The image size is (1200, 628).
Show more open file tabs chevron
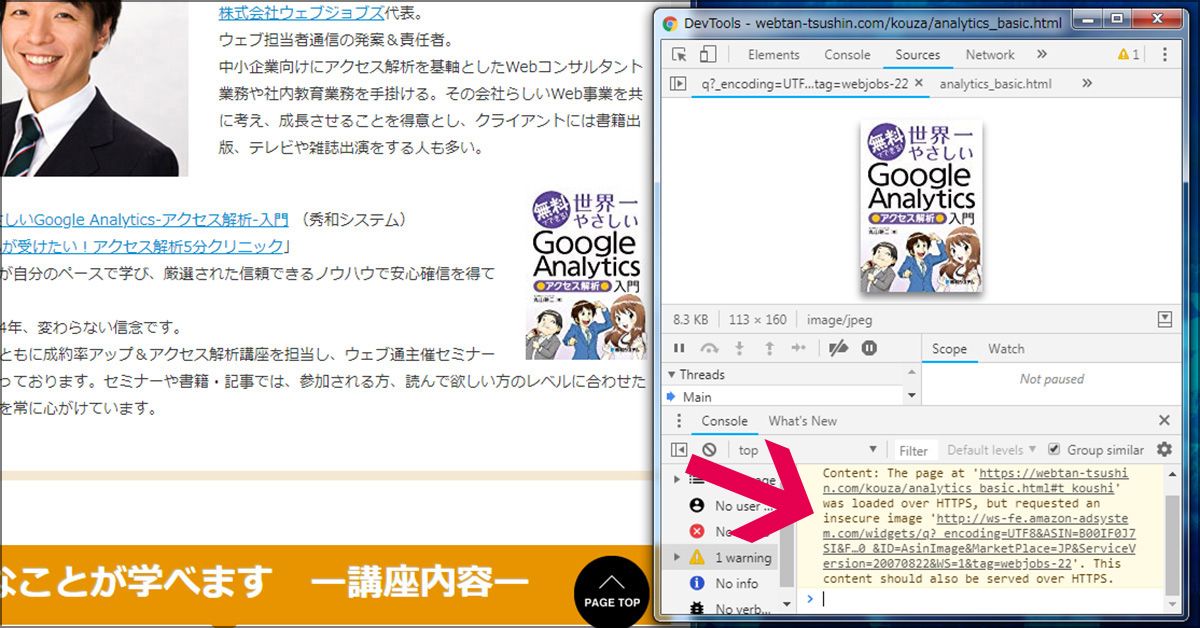point(1087,84)
